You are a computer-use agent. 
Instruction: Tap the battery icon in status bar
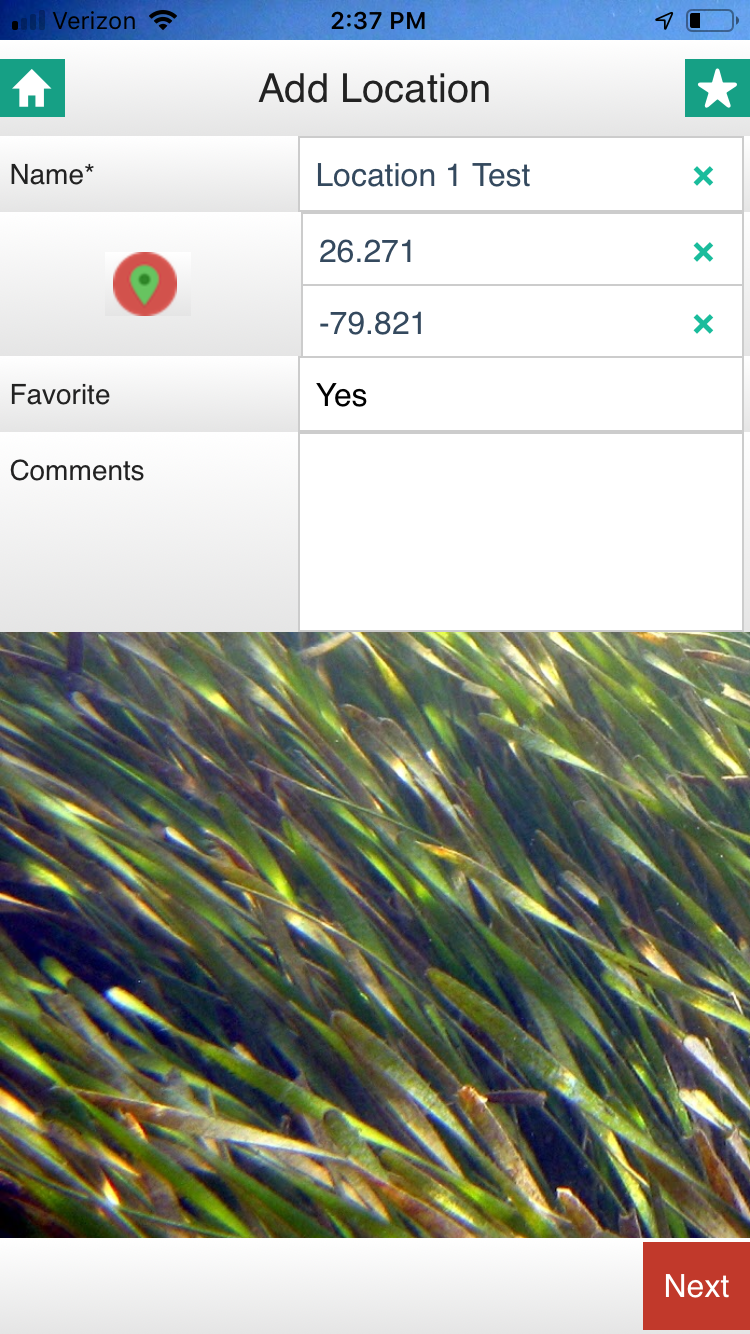[x=709, y=20]
